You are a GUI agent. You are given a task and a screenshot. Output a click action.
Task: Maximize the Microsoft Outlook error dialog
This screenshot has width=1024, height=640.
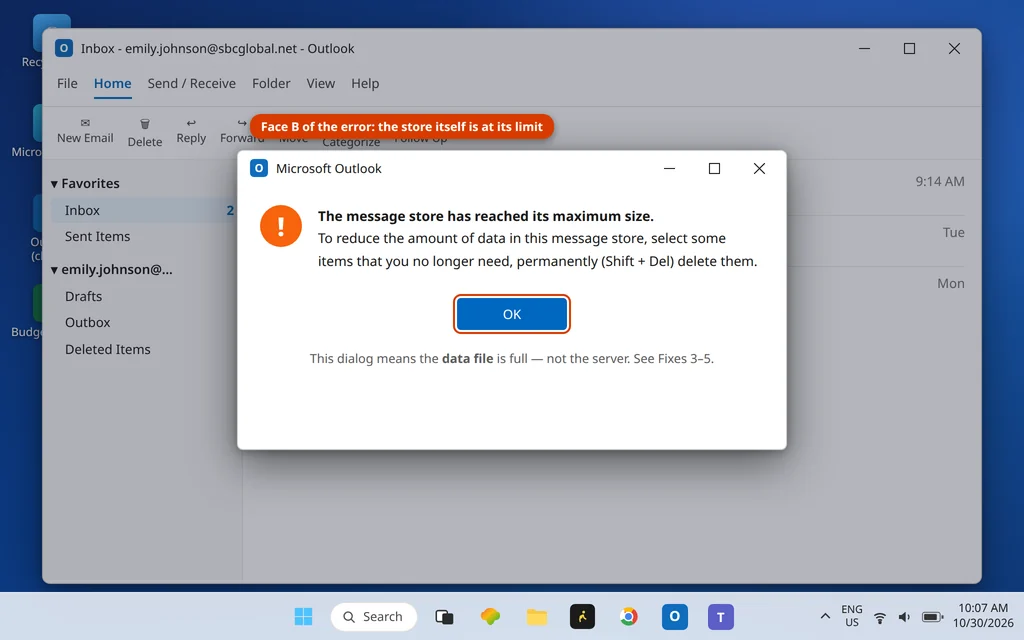(714, 168)
